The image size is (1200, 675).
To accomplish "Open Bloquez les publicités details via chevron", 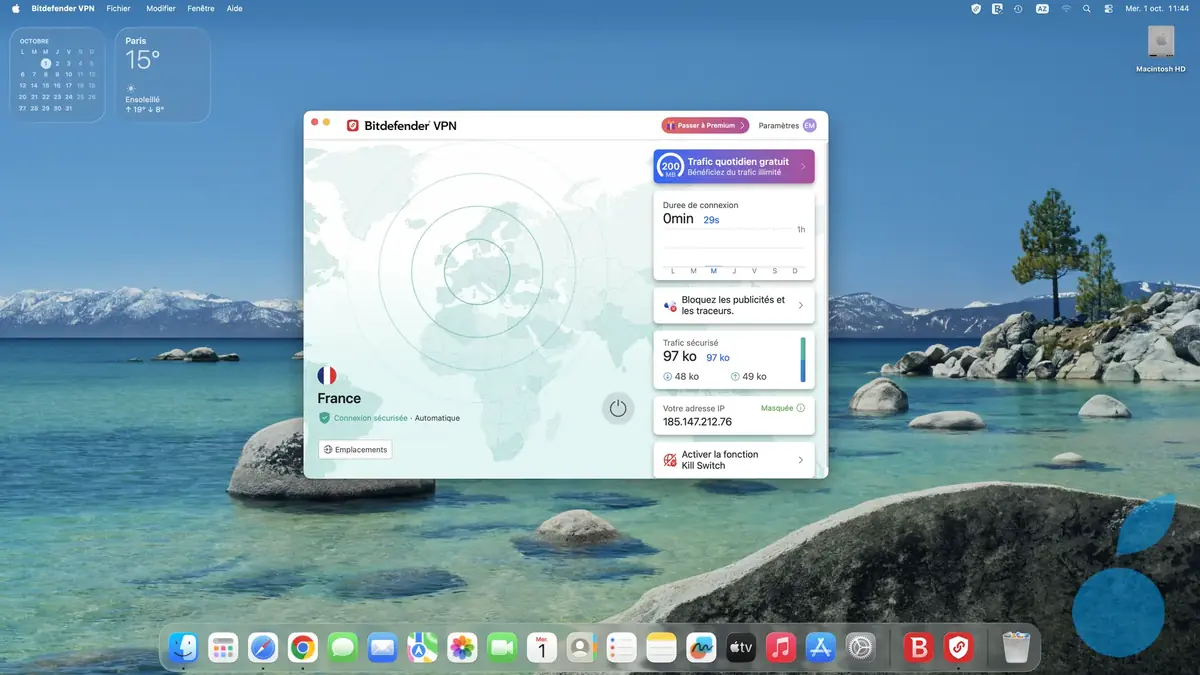I will (x=800, y=305).
